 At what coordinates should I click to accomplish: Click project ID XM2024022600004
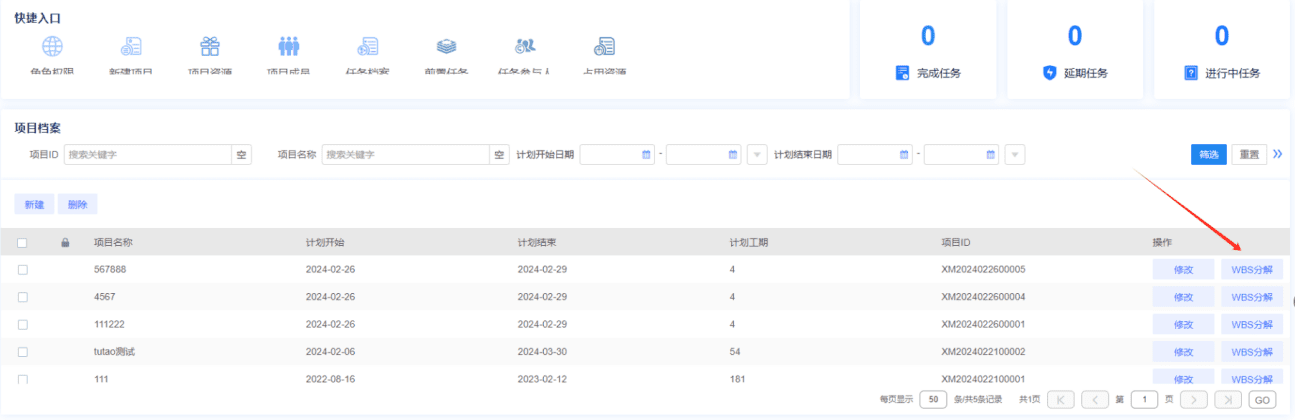coord(983,297)
